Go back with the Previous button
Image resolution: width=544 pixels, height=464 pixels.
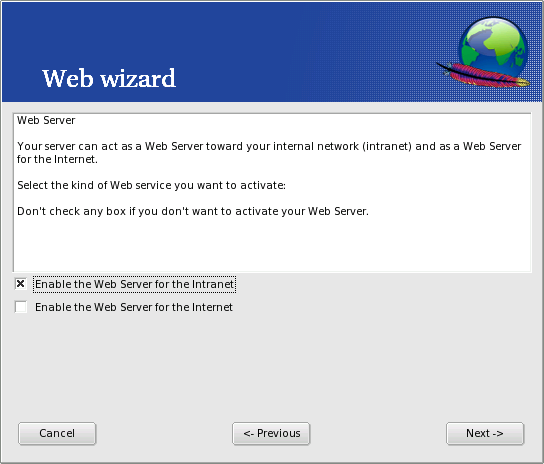click(x=271, y=433)
